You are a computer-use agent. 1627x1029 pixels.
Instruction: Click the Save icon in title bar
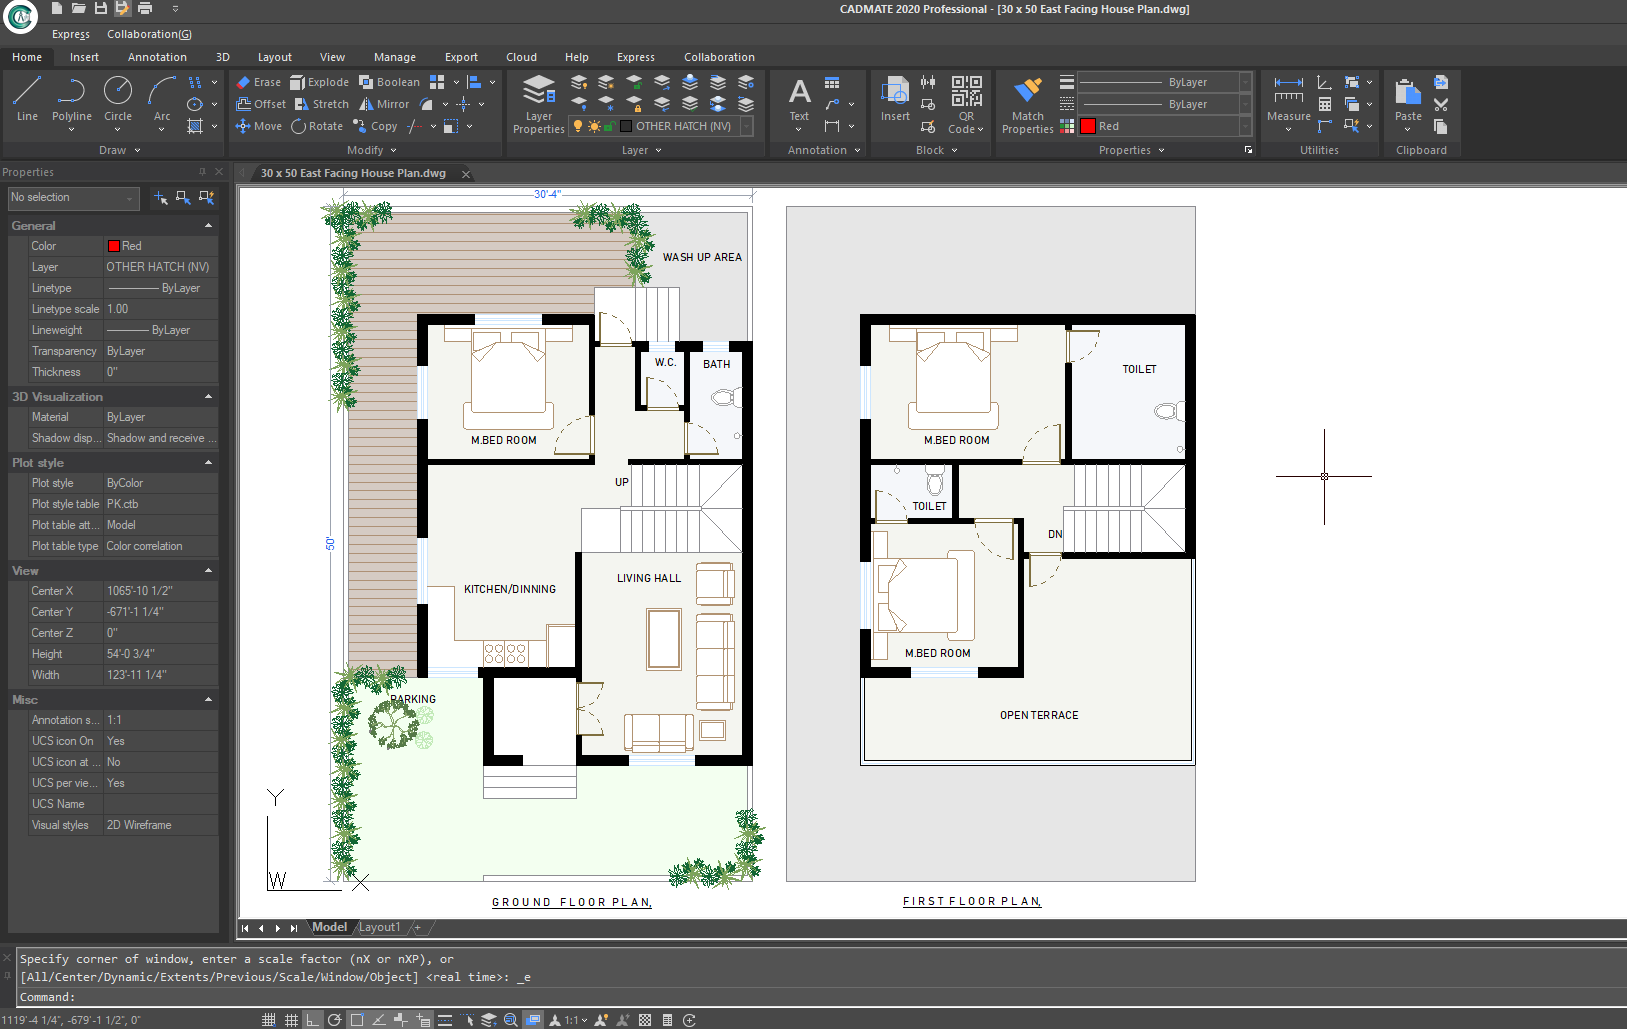[x=100, y=8]
